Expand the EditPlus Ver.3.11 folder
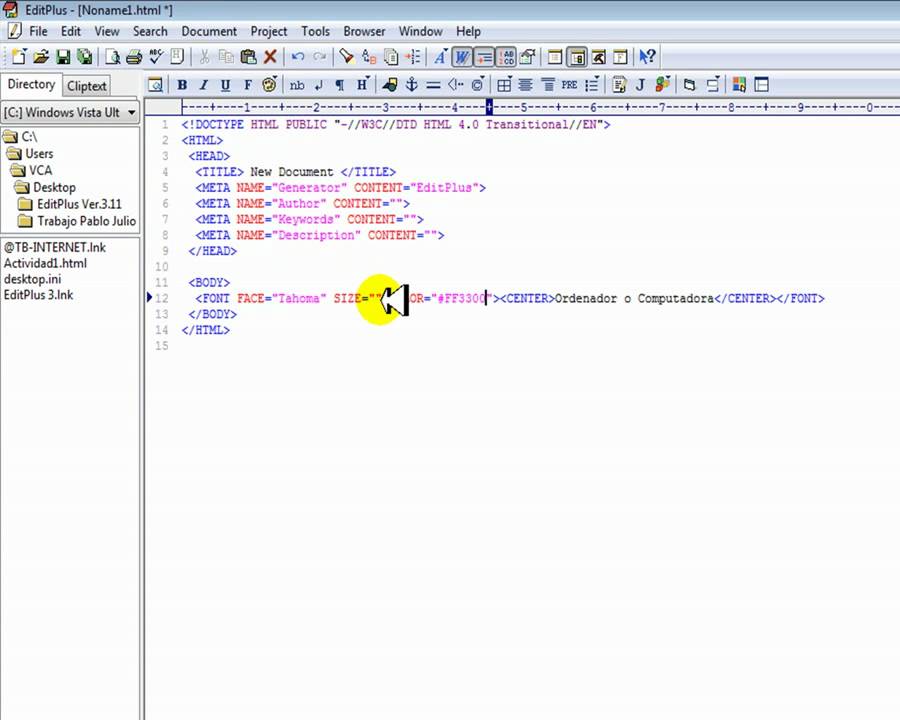 [78, 204]
